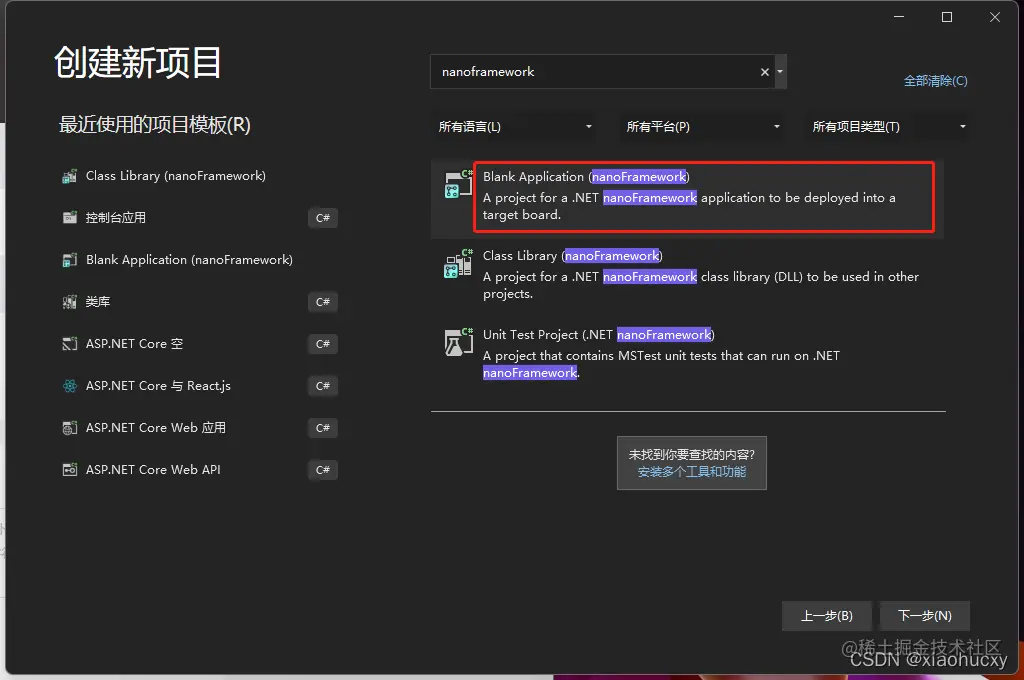This screenshot has width=1024, height=680.
Task: Click the Blank Application description about target board
Action: point(689,206)
